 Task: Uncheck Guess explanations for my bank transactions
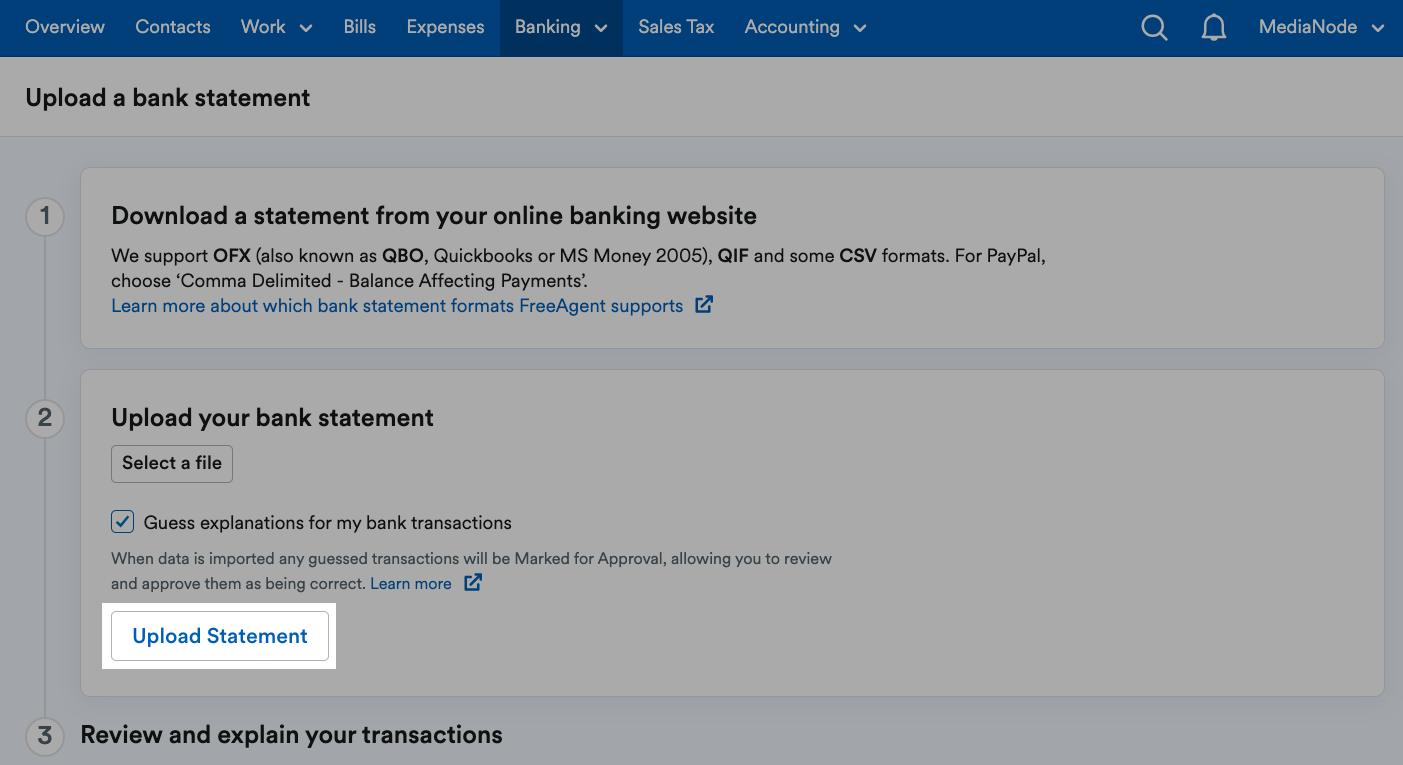122,521
